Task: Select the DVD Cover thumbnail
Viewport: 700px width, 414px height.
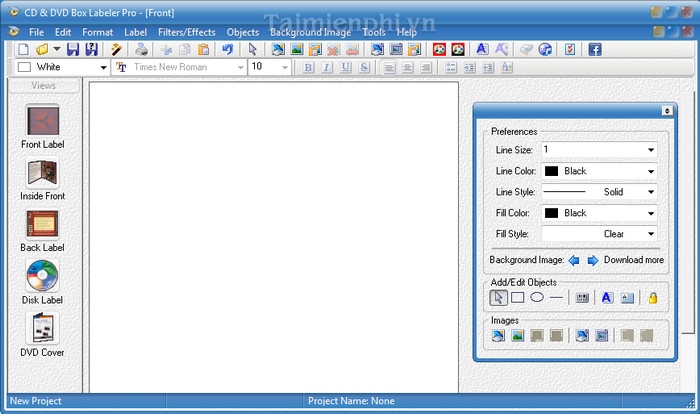Action: [42, 328]
